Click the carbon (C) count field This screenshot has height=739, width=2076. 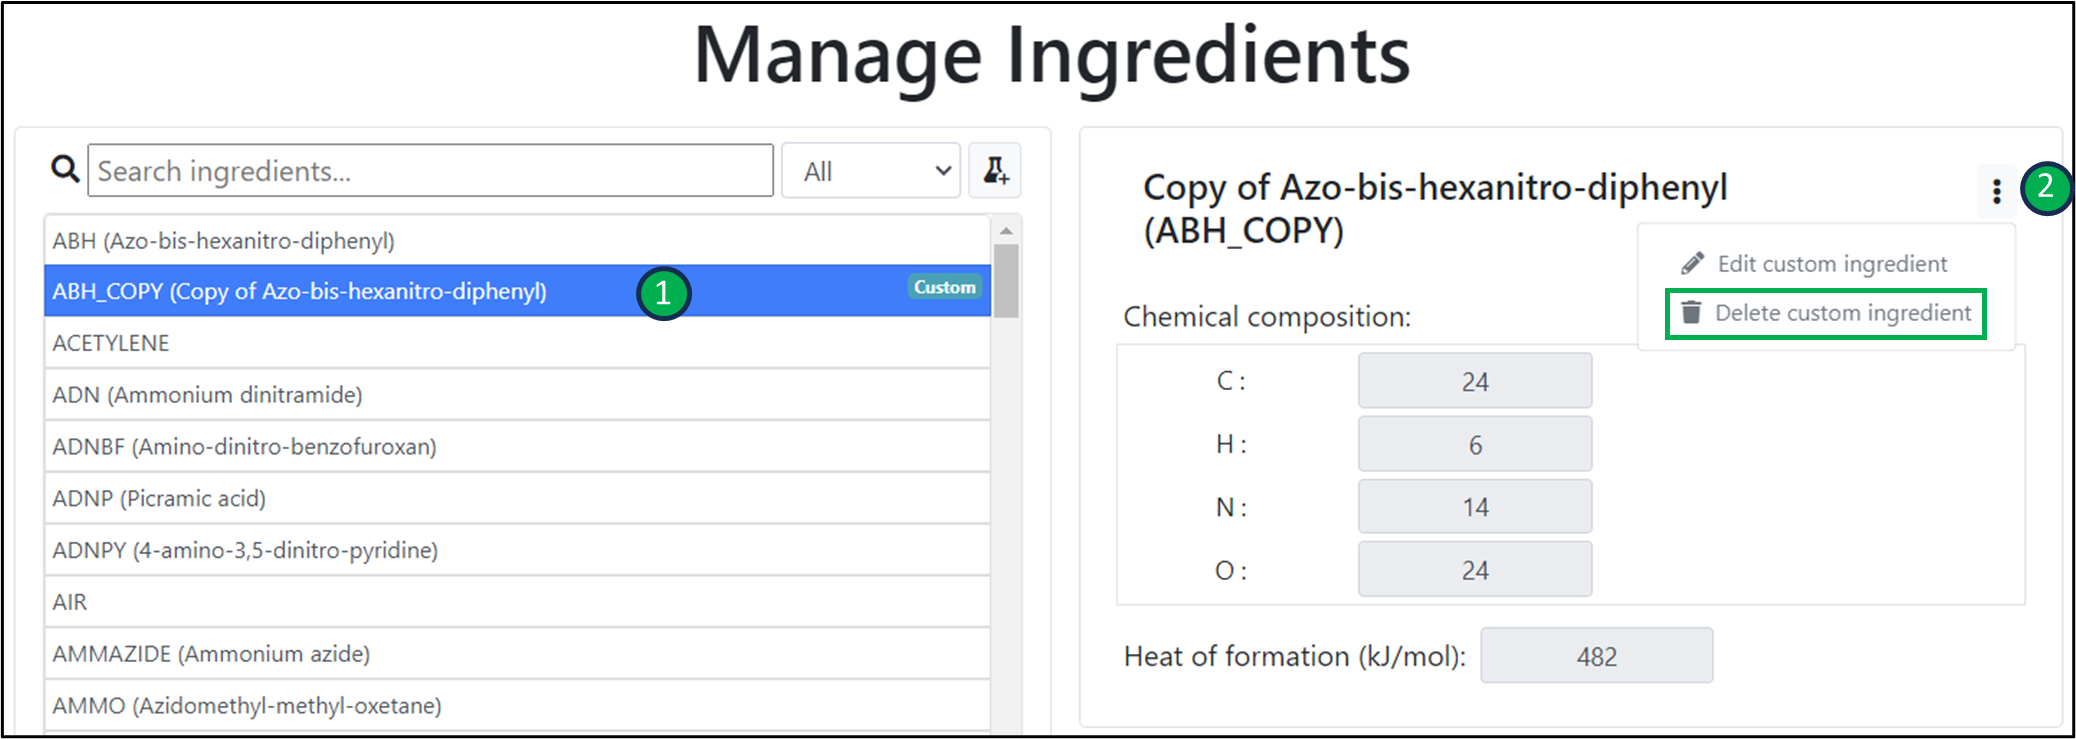coord(1474,381)
